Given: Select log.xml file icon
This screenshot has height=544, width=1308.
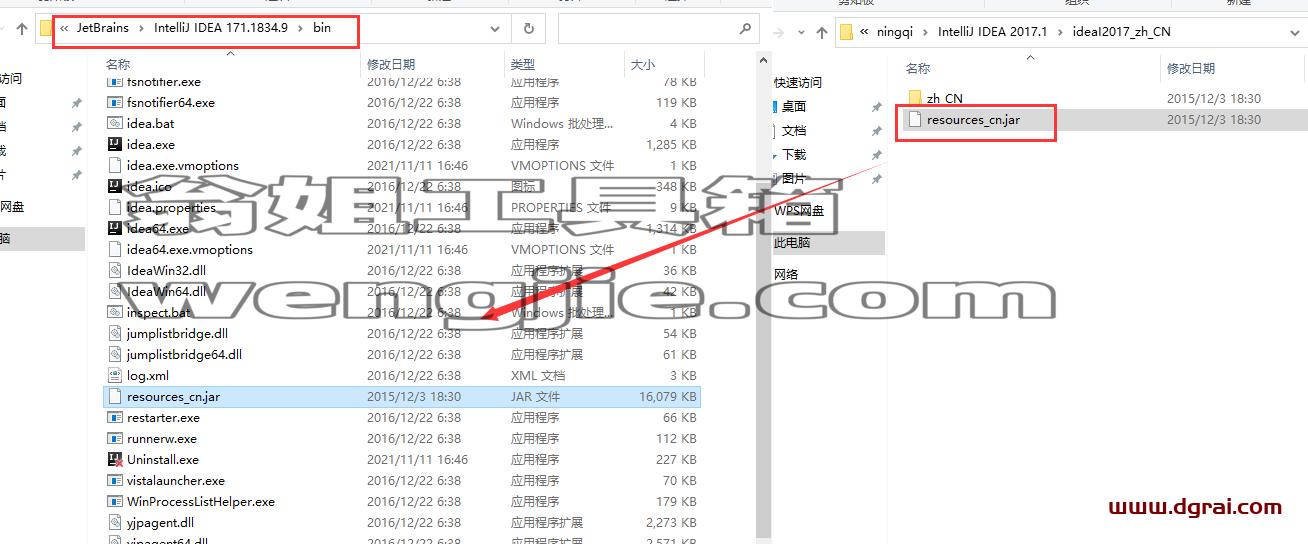Looking at the screenshot, I should pyautogui.click(x=115, y=376).
